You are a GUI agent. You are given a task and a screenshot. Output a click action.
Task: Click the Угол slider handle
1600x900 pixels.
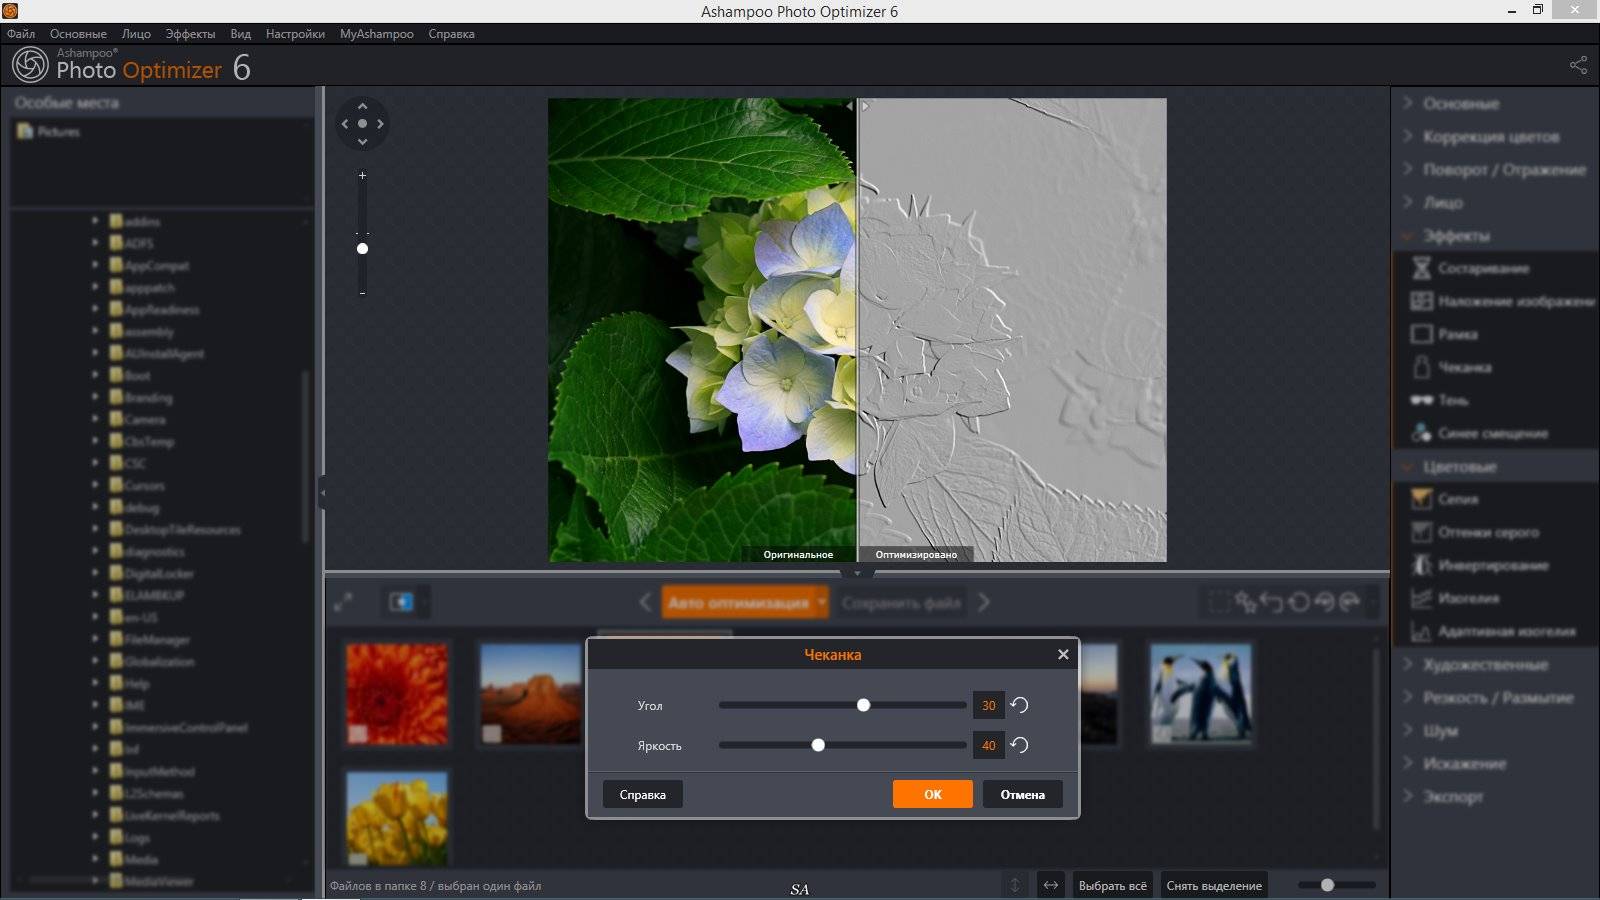click(x=863, y=705)
